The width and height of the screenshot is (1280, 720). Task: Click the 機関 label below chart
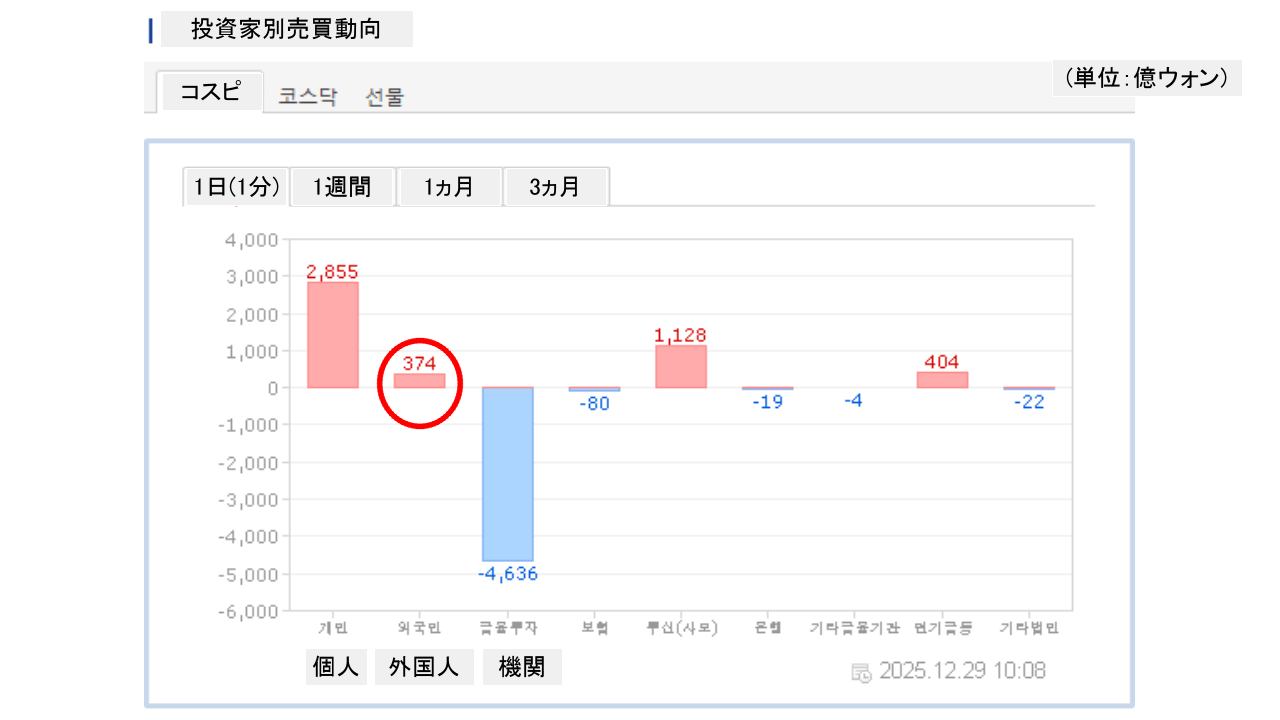click(522, 668)
